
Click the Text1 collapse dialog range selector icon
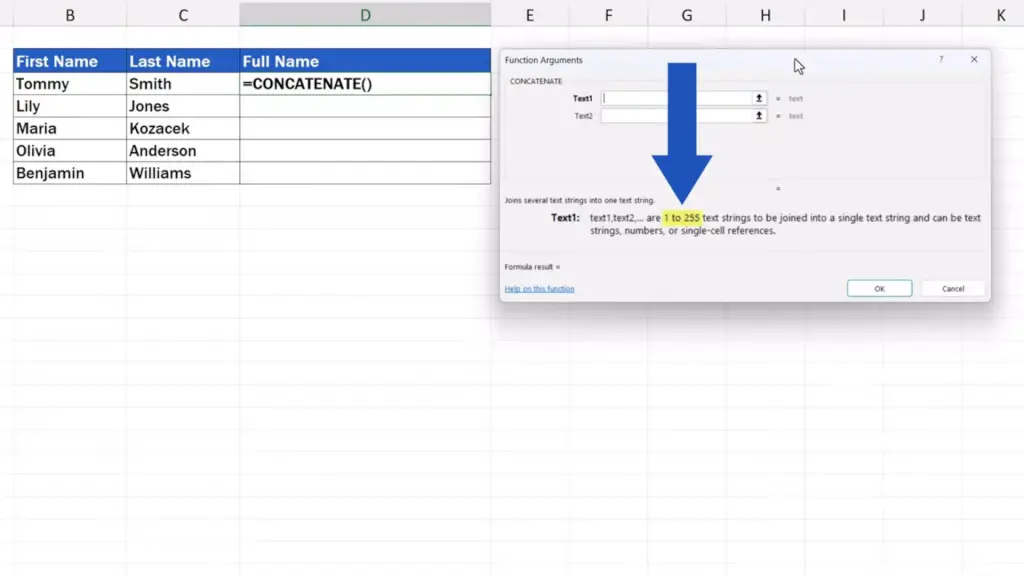point(759,98)
